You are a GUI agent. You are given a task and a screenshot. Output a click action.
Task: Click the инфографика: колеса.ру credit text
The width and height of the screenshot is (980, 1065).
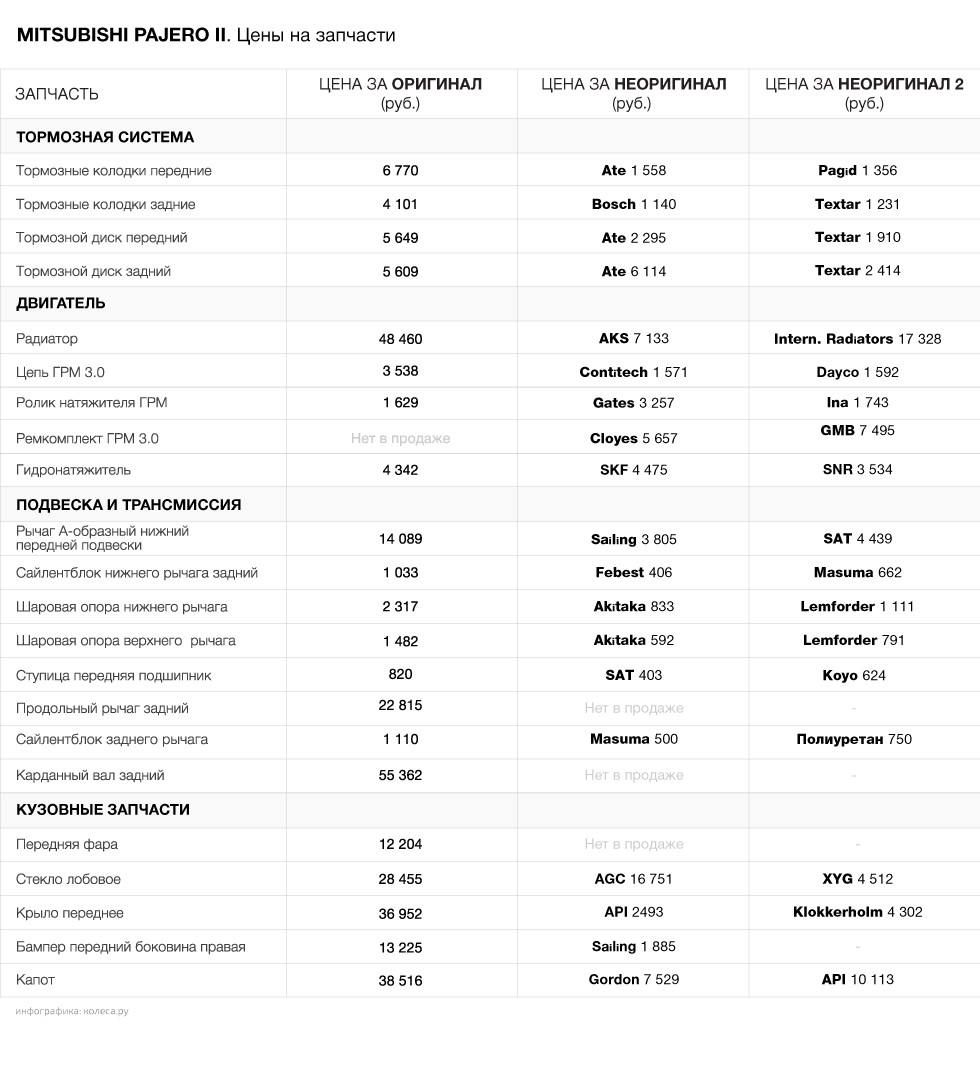click(72, 1011)
